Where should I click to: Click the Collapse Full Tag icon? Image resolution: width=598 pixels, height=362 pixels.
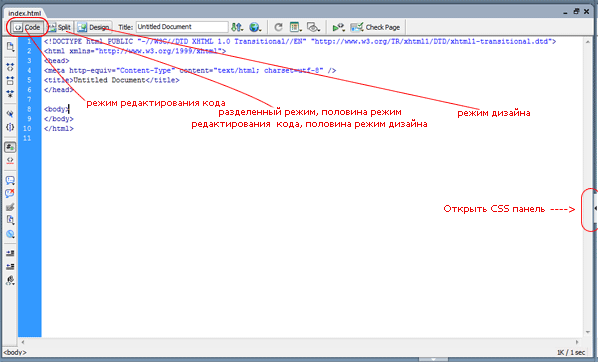pyautogui.click(x=10, y=68)
